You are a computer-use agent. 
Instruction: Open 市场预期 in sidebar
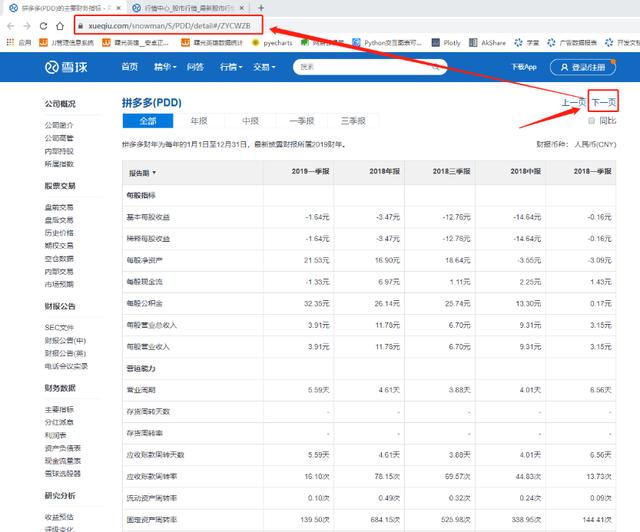pos(59,284)
